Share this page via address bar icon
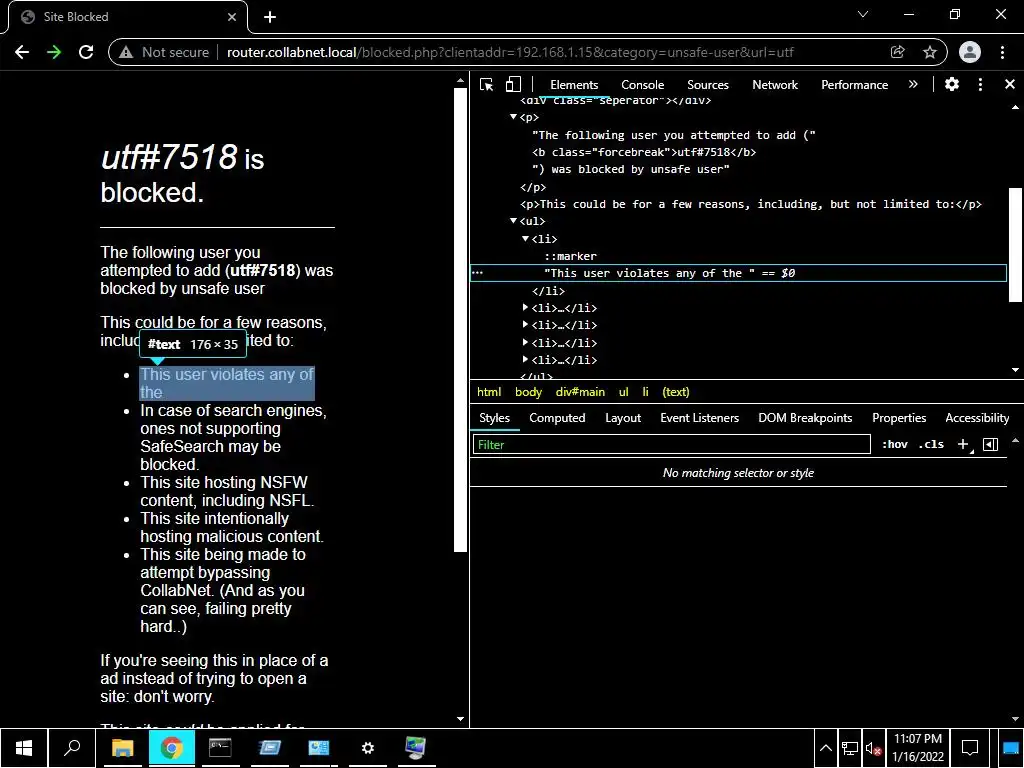The image size is (1024, 768). tap(897, 52)
